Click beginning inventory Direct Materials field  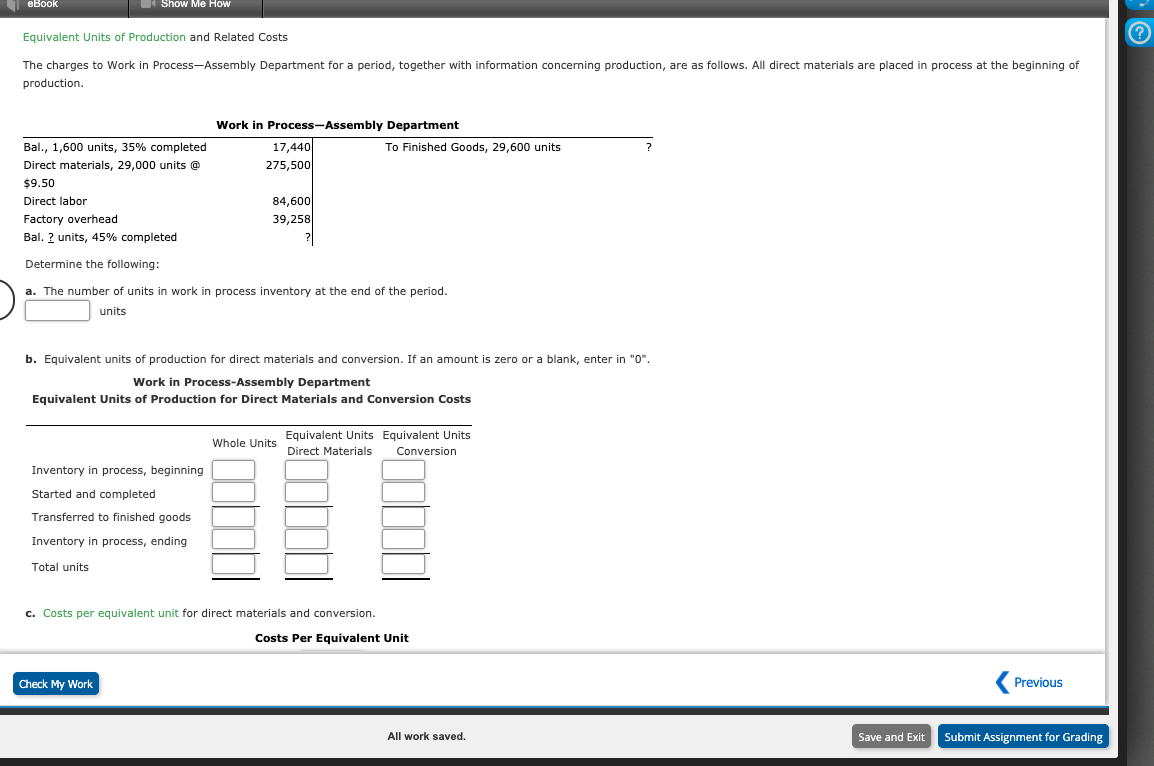(306, 468)
